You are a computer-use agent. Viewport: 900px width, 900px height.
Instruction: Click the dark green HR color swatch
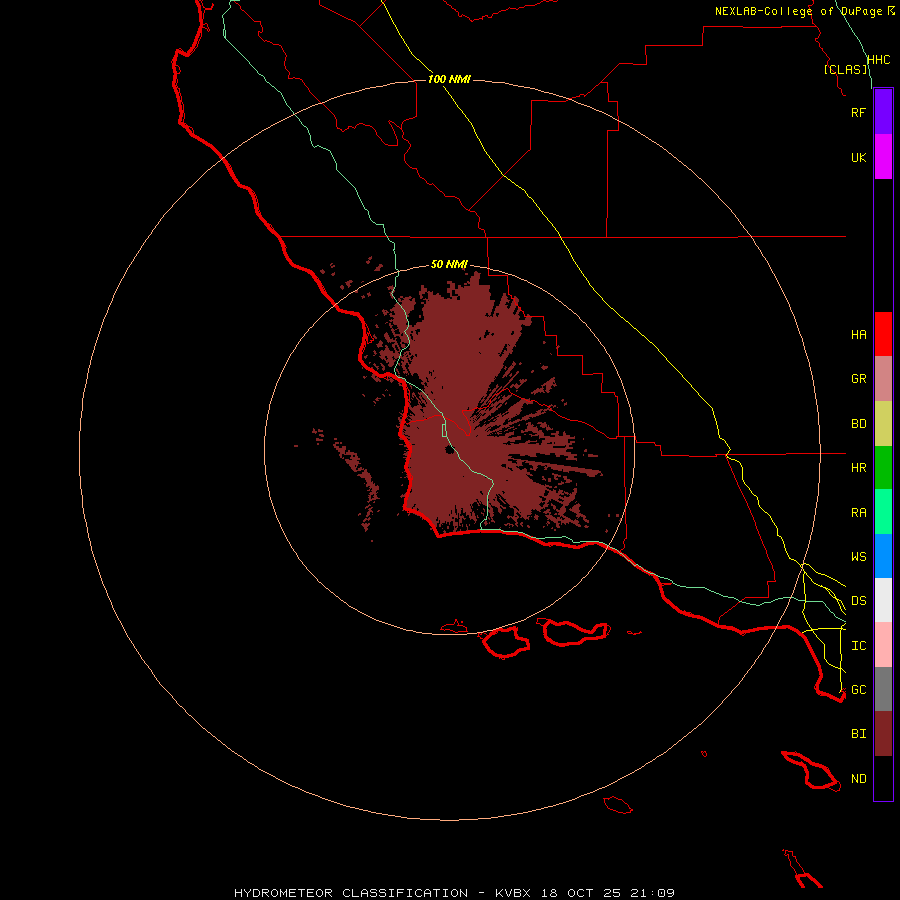(883, 468)
